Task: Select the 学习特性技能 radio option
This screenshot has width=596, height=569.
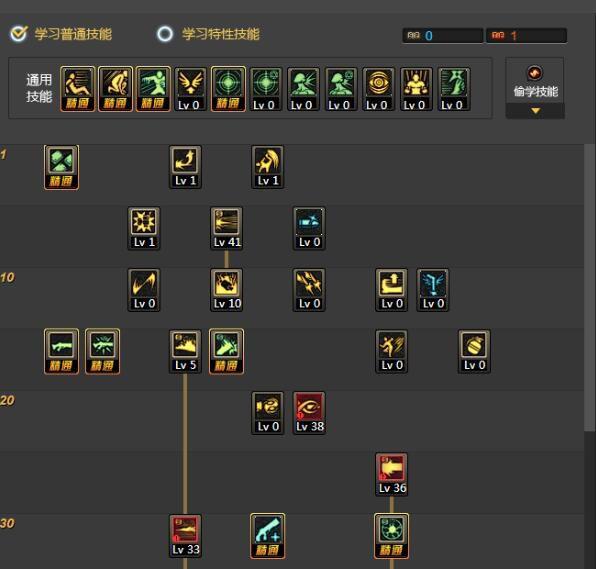Action: (x=165, y=34)
